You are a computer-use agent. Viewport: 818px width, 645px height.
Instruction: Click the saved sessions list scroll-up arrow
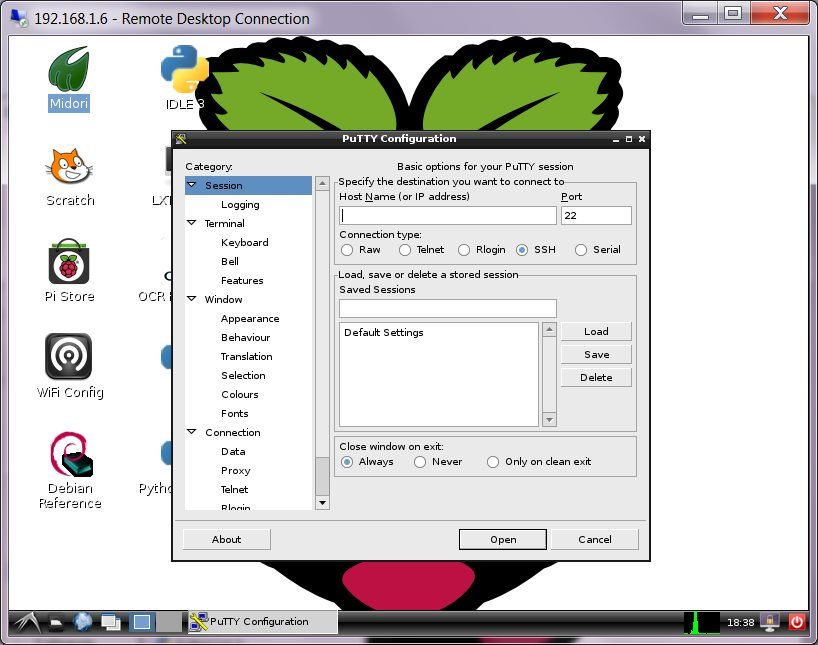coord(549,329)
